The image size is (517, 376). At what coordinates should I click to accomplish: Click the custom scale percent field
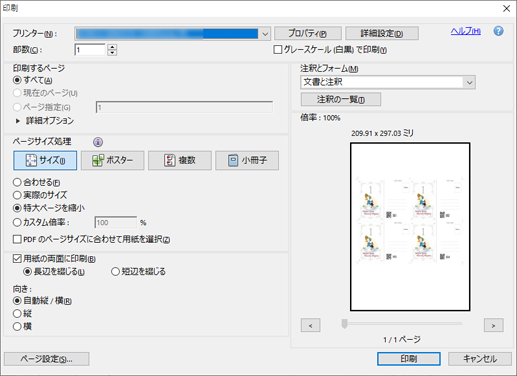(116, 223)
